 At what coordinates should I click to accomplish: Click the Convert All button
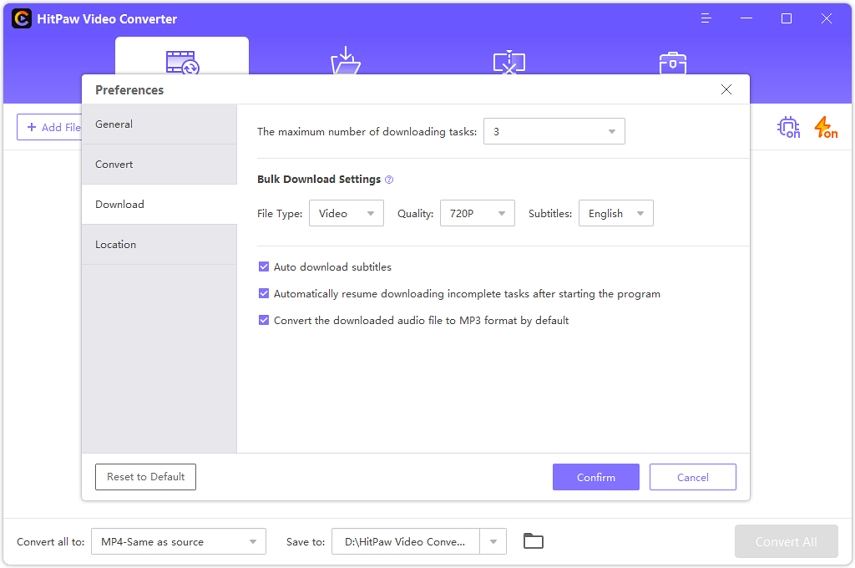(x=786, y=541)
